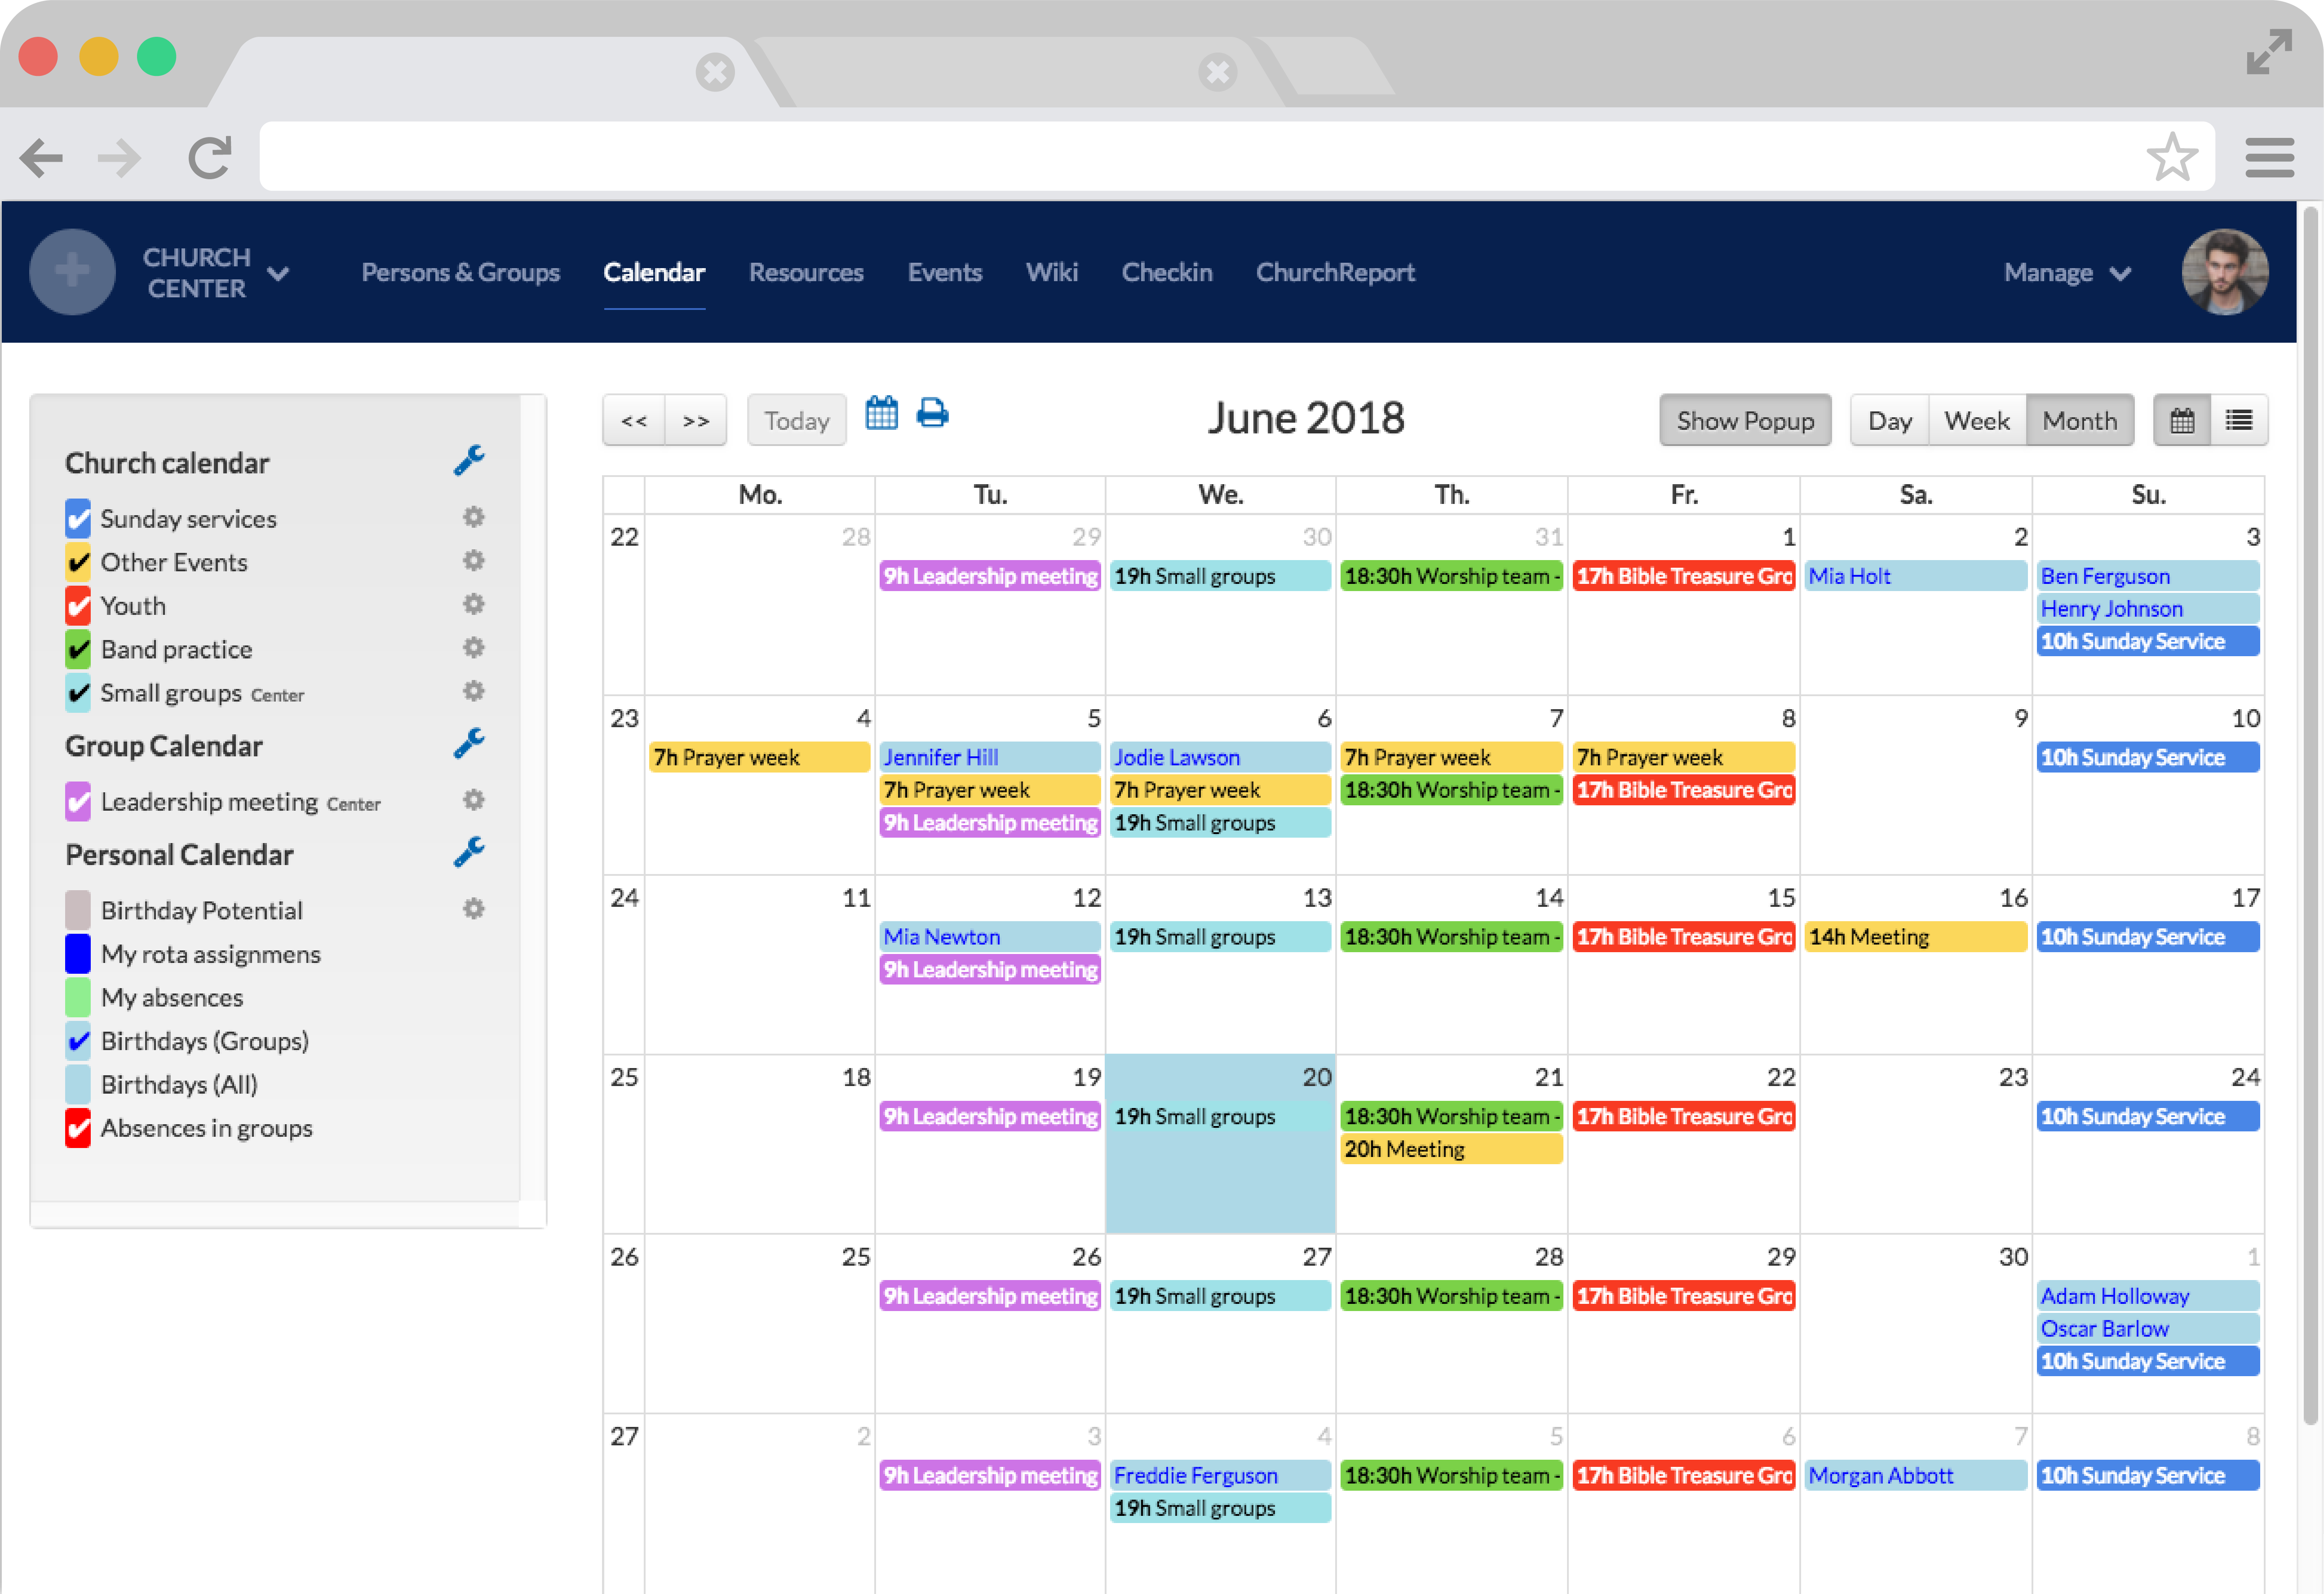Open Freddie Ferguson birthday entry
2324x1594 pixels.
[1220, 1475]
